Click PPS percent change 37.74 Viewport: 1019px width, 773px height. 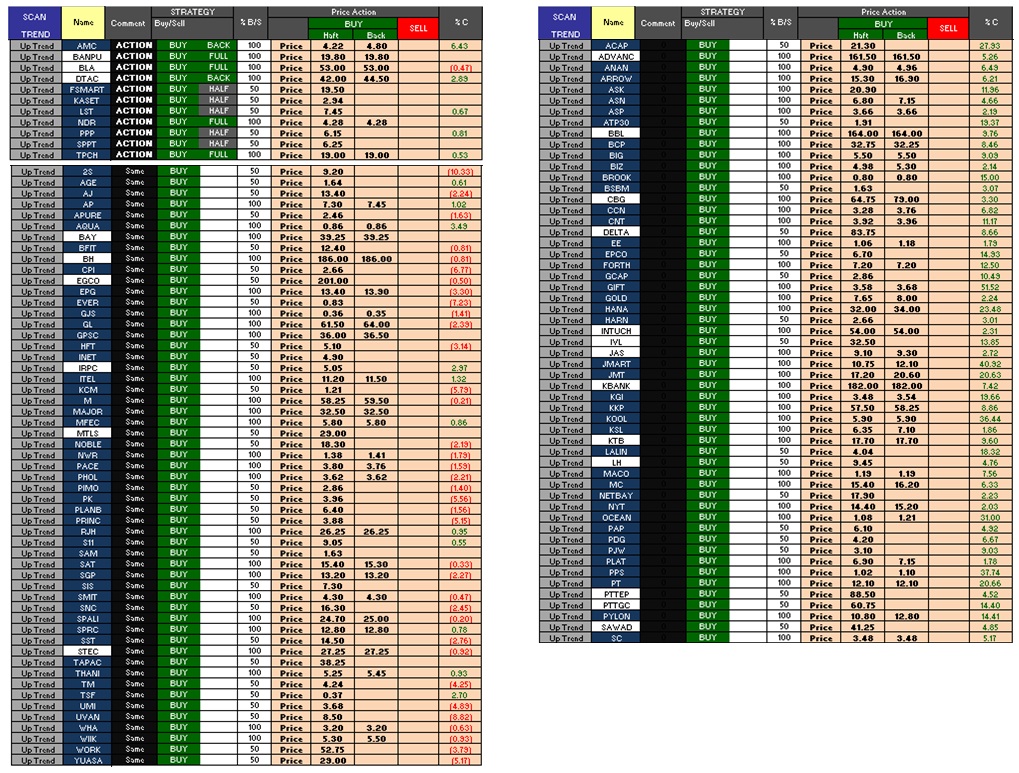coord(990,572)
